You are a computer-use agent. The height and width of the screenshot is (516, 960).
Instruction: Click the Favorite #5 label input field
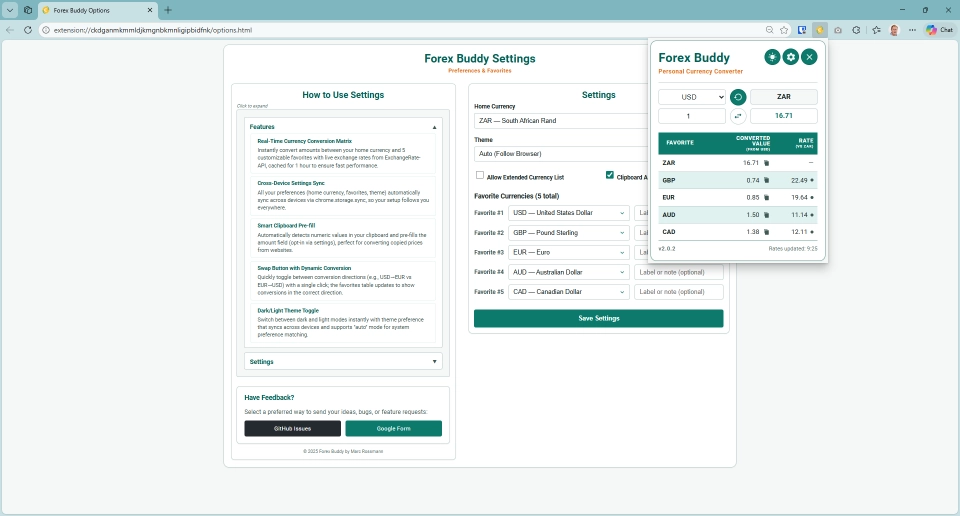click(x=678, y=292)
